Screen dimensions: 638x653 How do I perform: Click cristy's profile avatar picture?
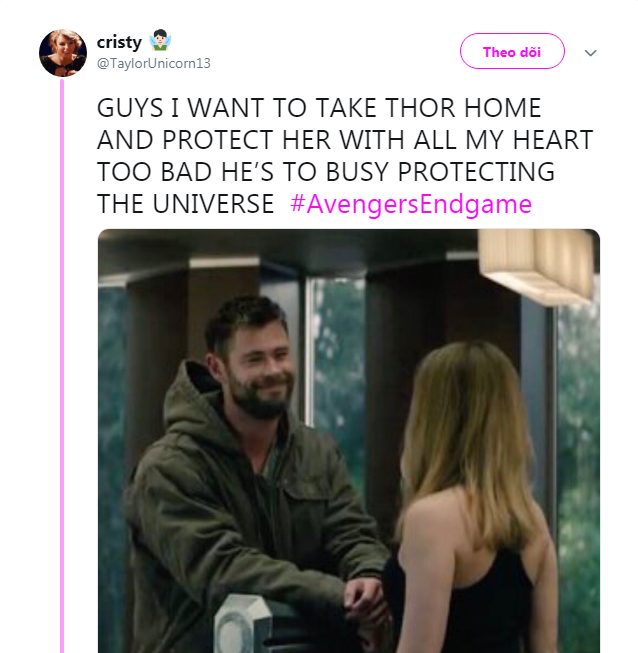(63, 53)
